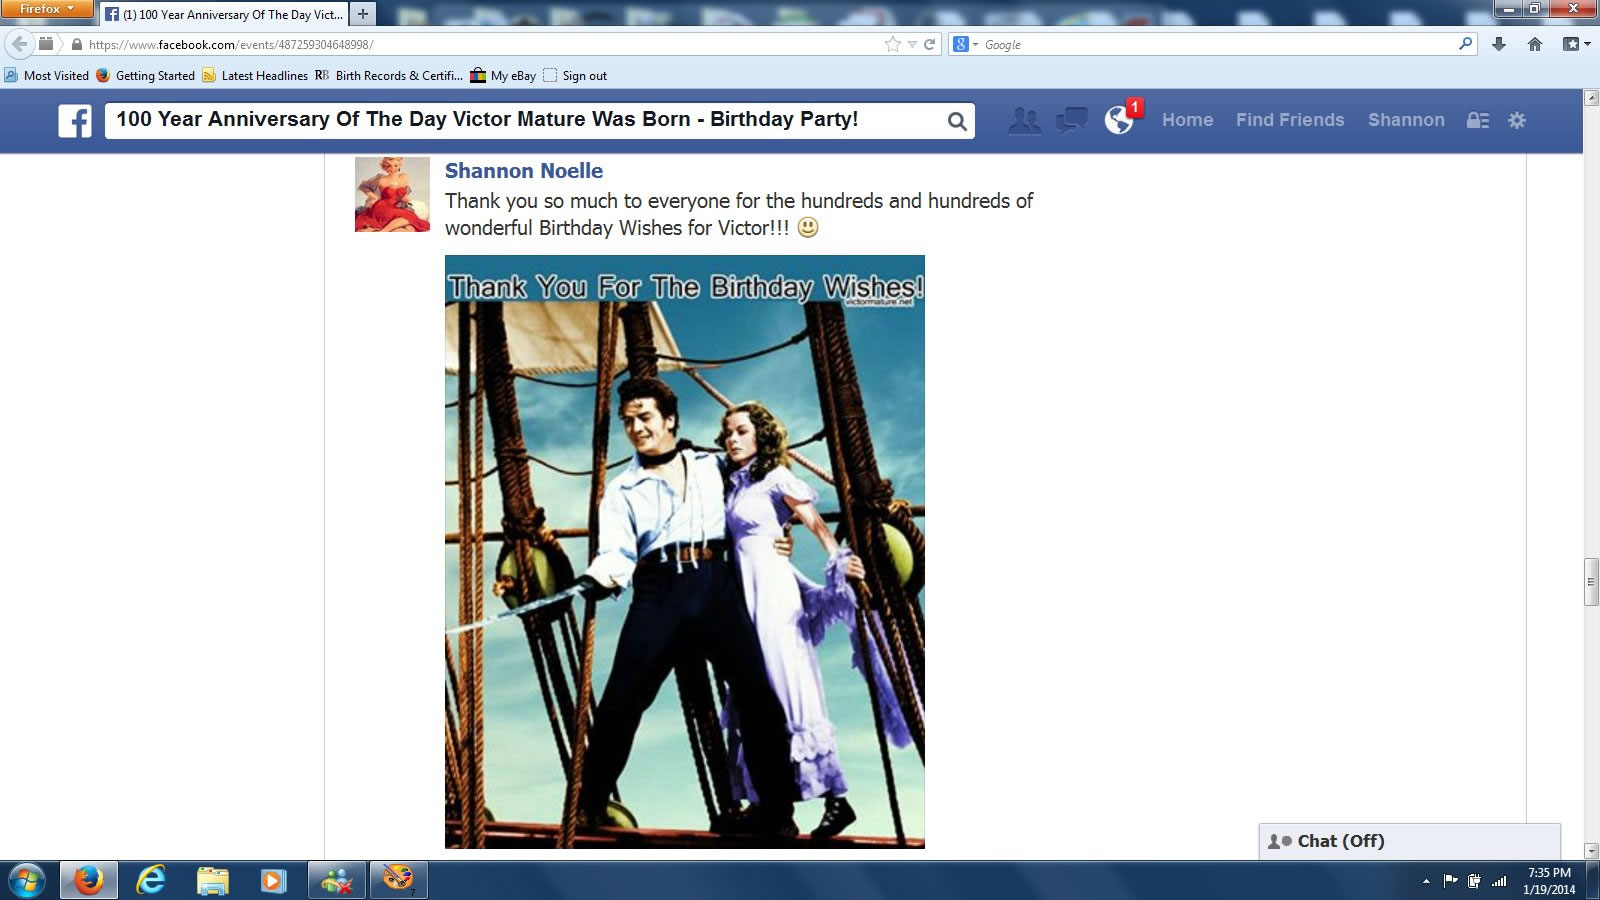Click Firefox icon in taskbar
Screen dimensions: 1600x900
[89, 881]
